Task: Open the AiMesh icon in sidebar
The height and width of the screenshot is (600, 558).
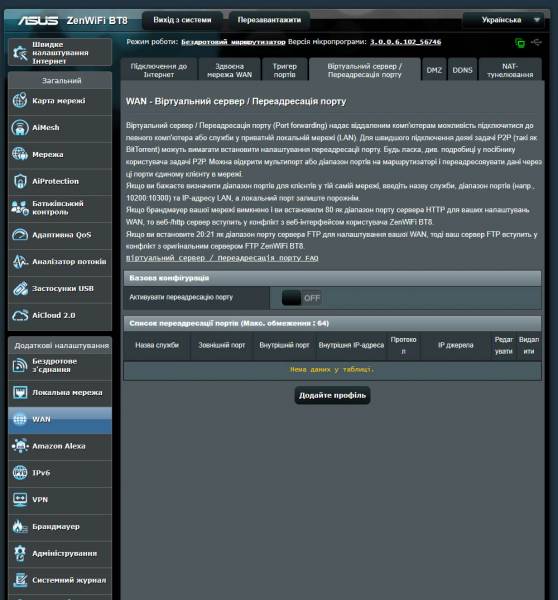Action: click(20, 127)
